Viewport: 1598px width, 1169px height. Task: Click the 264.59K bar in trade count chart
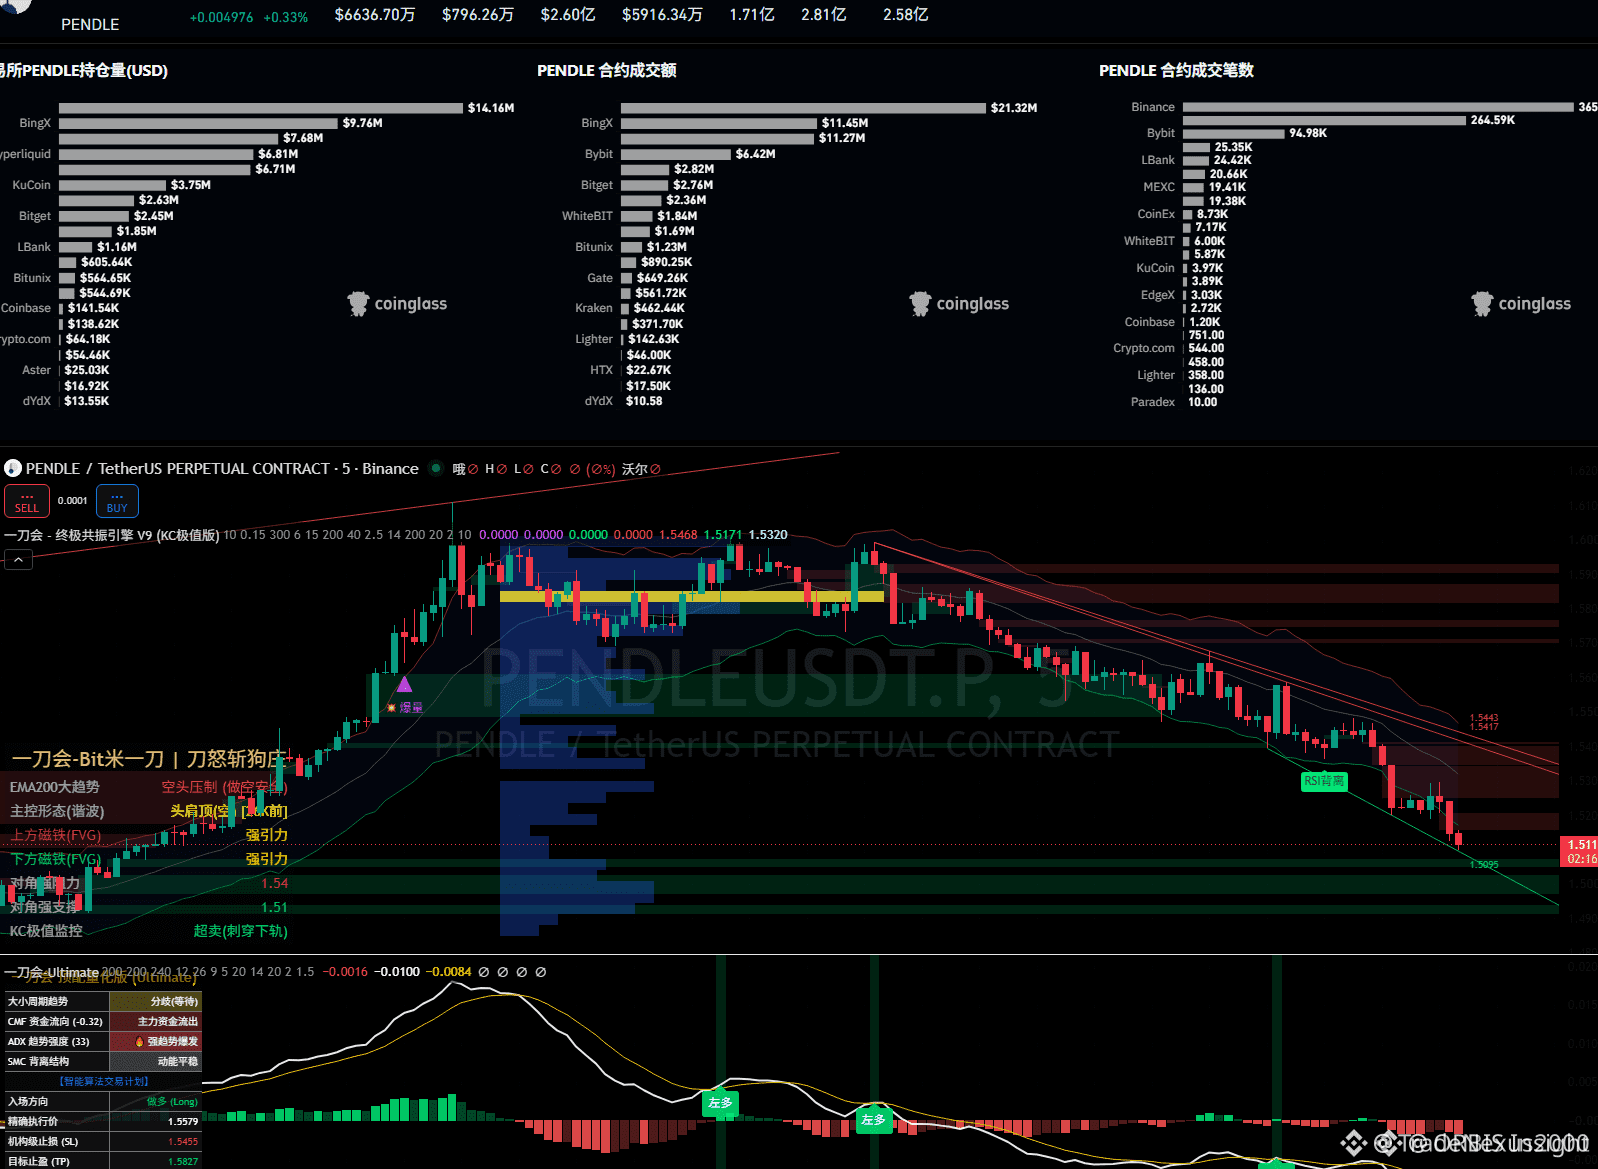pyautogui.click(x=1324, y=120)
